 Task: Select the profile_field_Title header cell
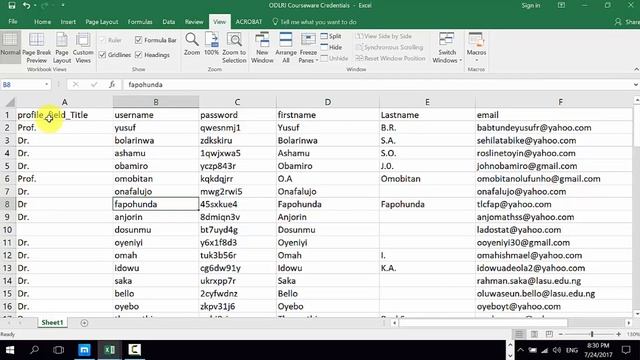pos(64,115)
